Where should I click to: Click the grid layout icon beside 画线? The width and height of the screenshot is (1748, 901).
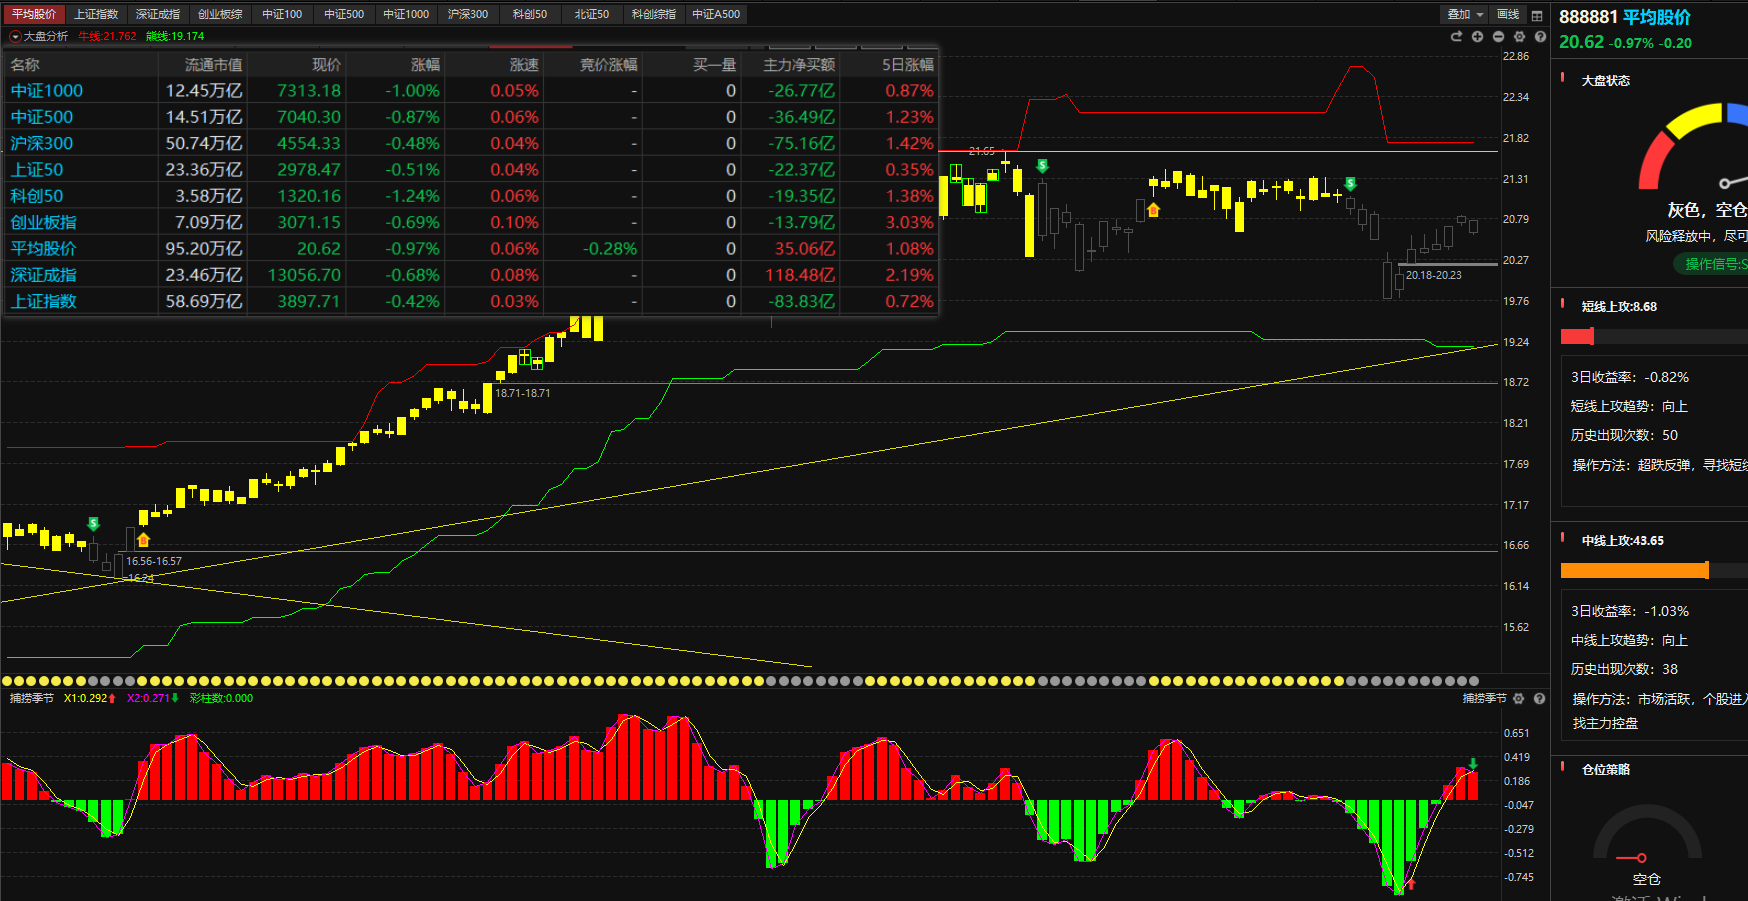click(1537, 15)
